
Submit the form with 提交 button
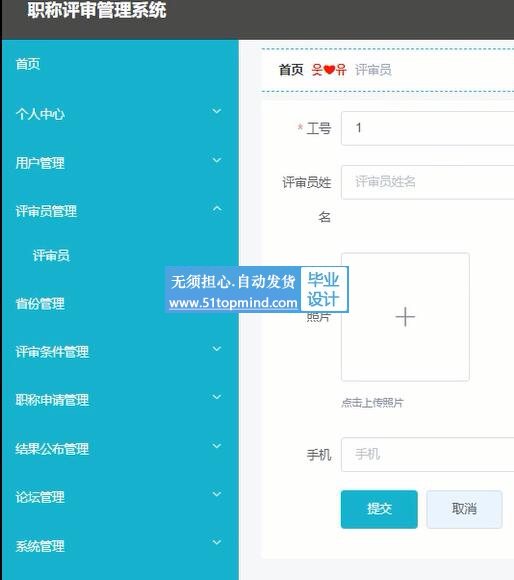pyautogui.click(x=379, y=509)
